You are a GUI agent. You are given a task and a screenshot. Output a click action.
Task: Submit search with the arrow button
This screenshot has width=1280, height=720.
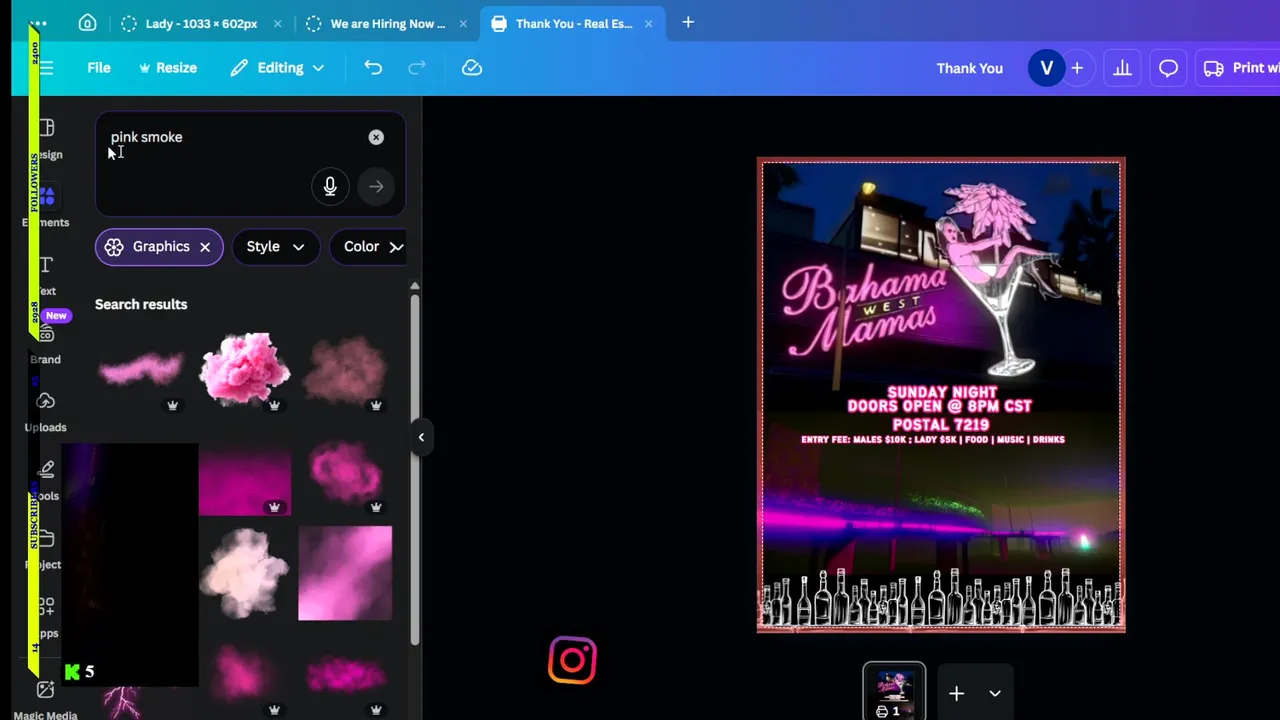coord(376,186)
